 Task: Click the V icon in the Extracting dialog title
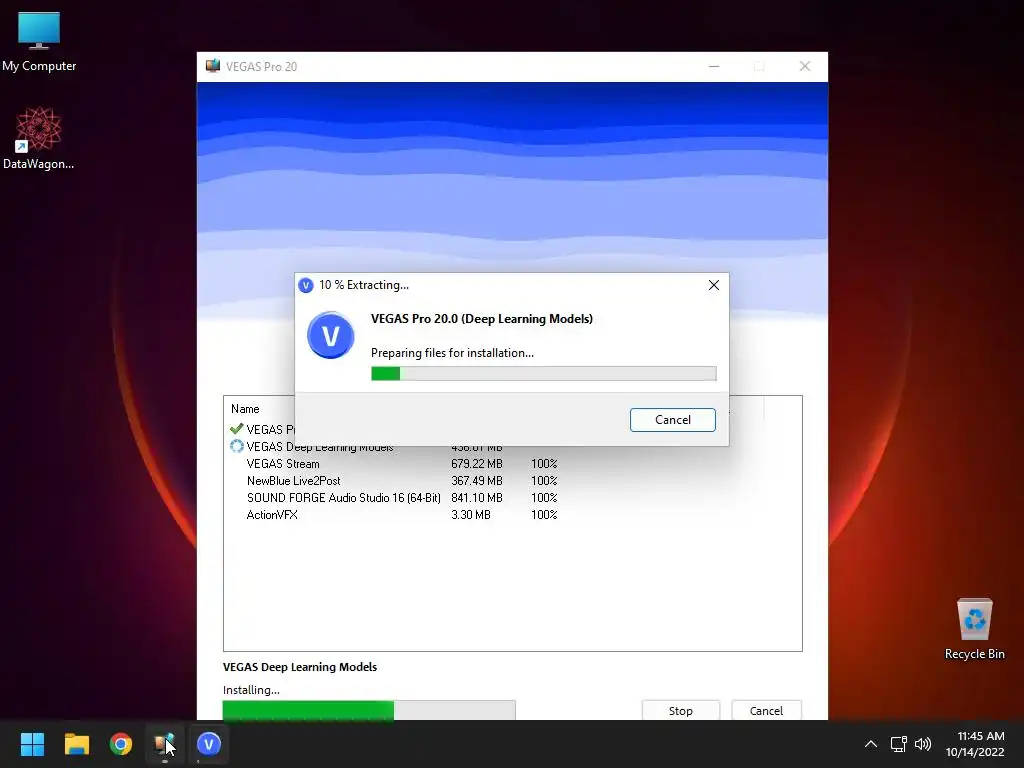(306, 285)
